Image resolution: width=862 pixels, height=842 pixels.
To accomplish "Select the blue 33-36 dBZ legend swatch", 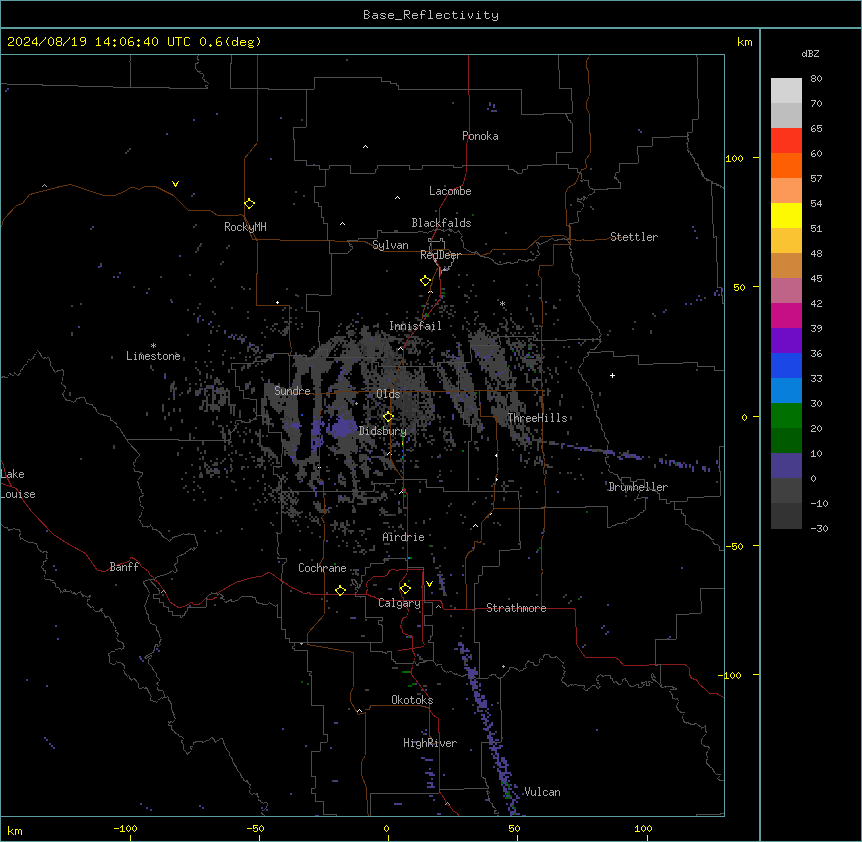I will pyautogui.click(x=786, y=365).
